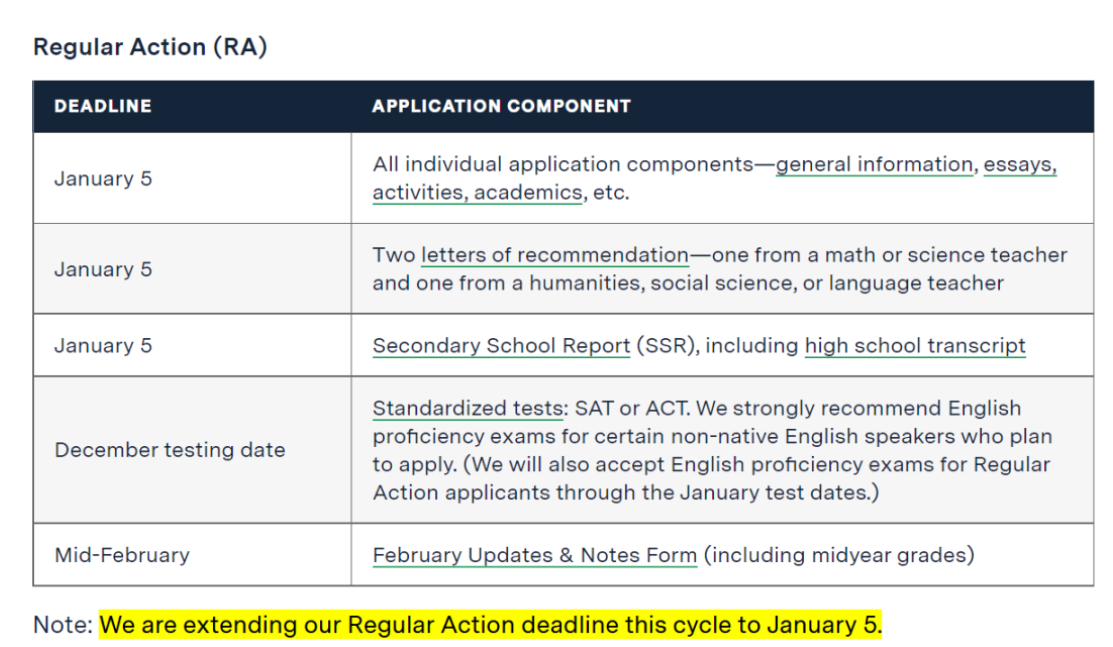Click January 5 beside general information row
1113x647 pixels.
(103, 179)
